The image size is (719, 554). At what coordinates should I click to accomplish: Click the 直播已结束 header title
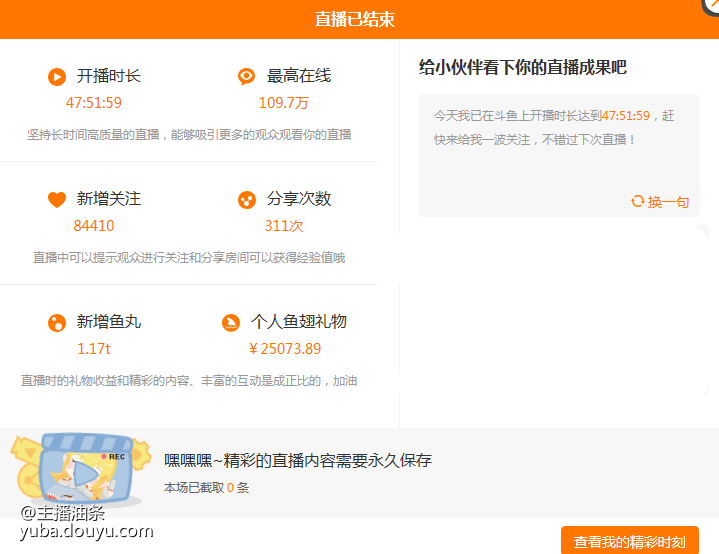point(354,19)
